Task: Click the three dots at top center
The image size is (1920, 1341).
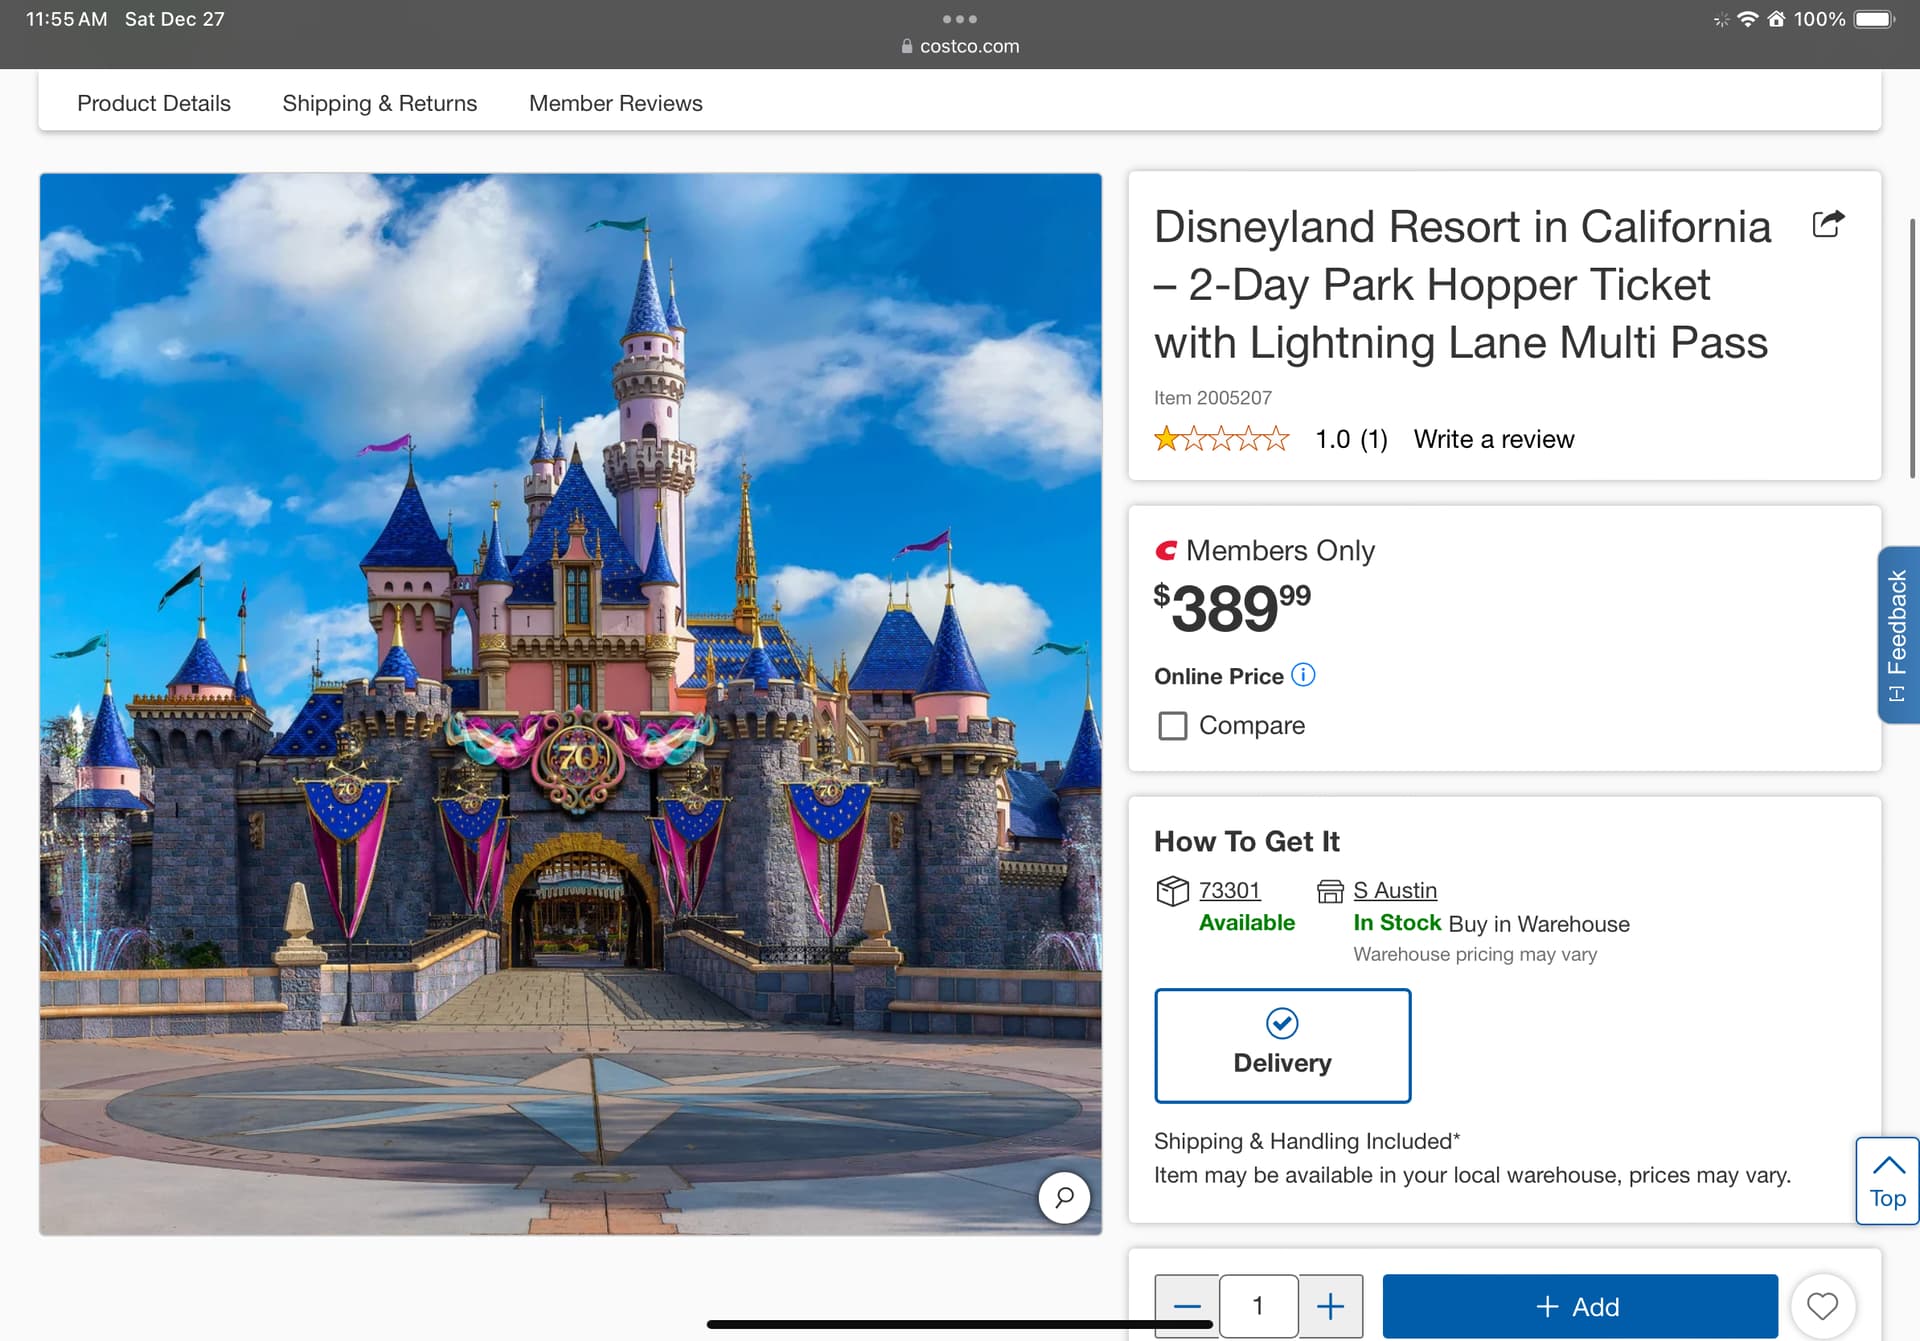Action: click(x=959, y=19)
